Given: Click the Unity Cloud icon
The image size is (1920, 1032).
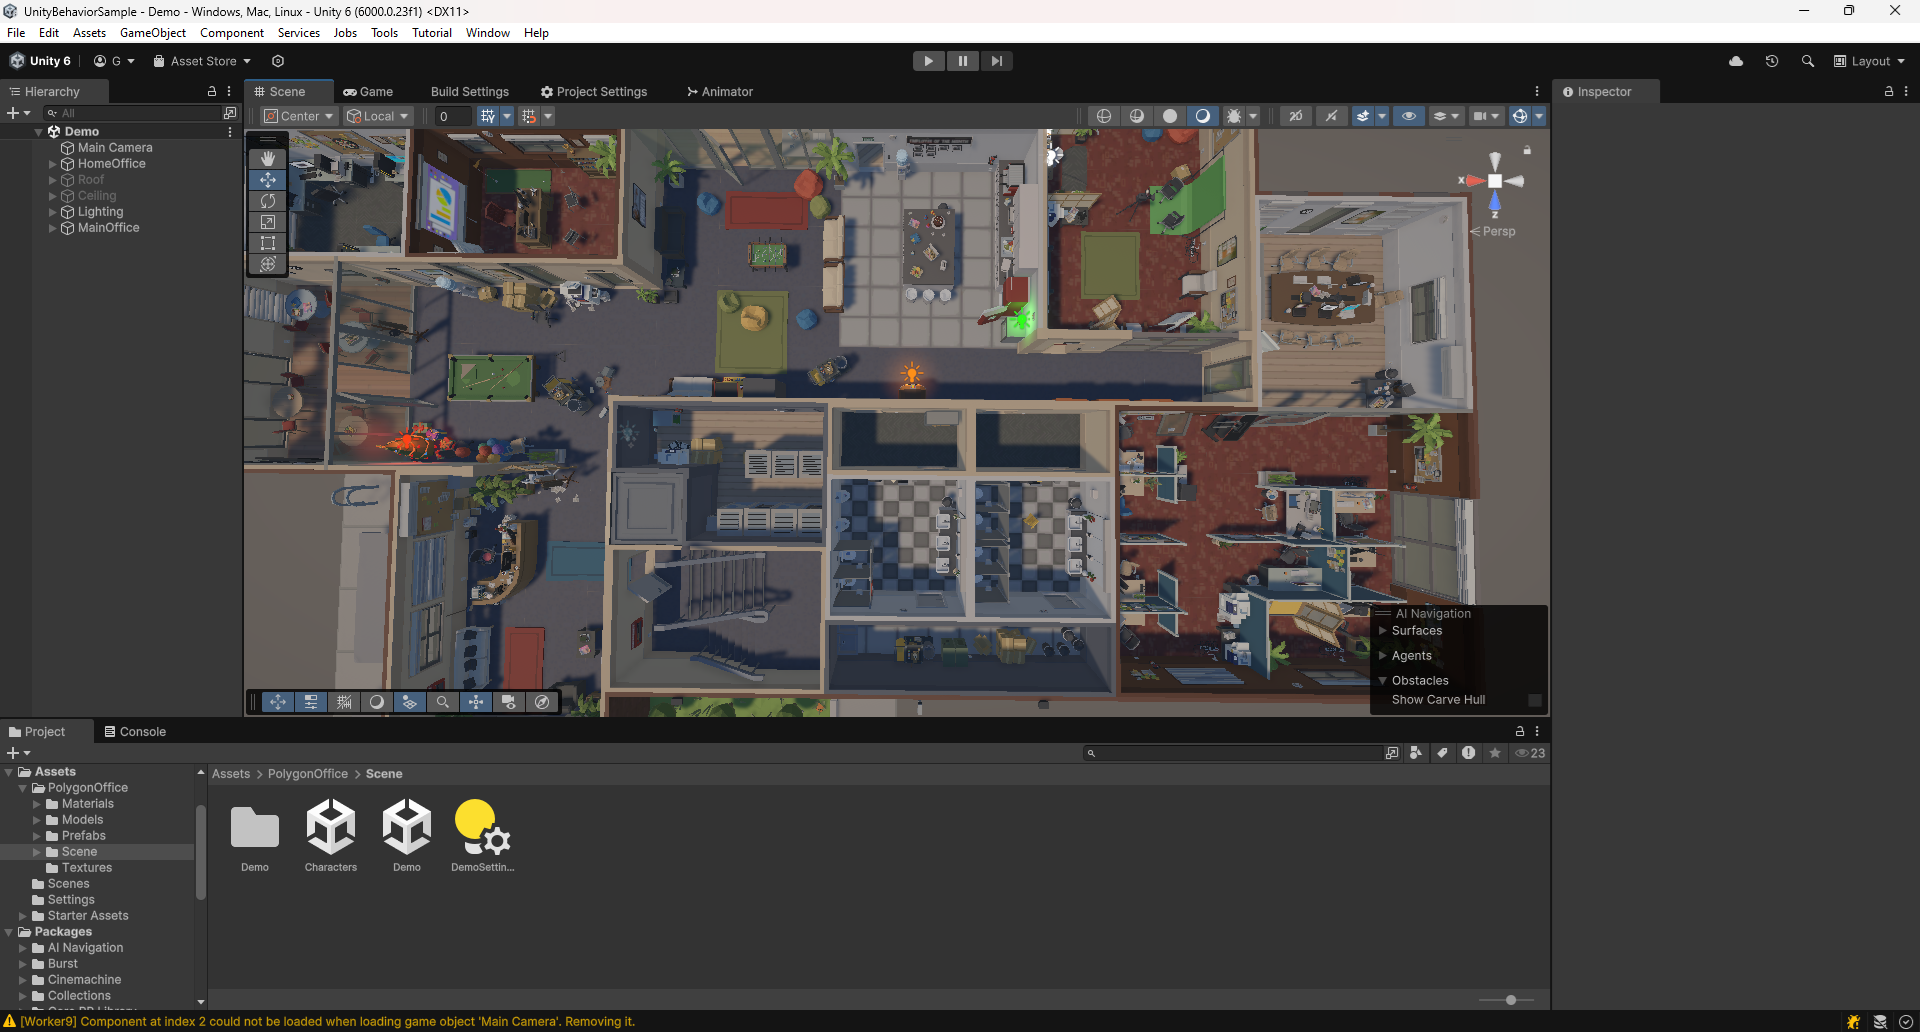Looking at the screenshot, I should (x=1736, y=61).
